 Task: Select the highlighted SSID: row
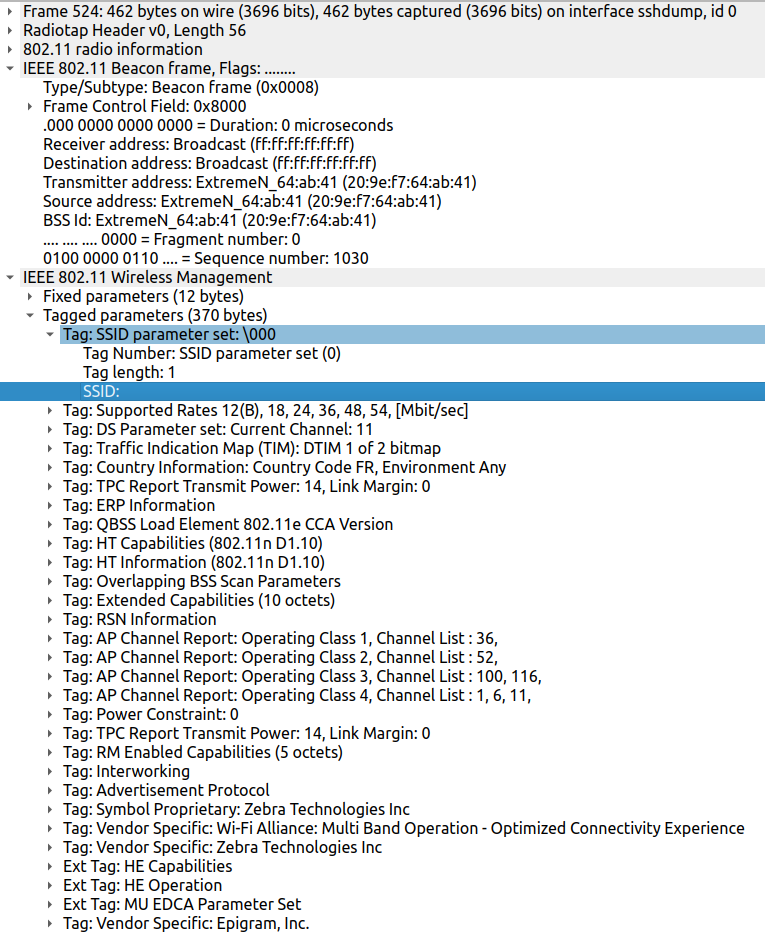click(382, 392)
